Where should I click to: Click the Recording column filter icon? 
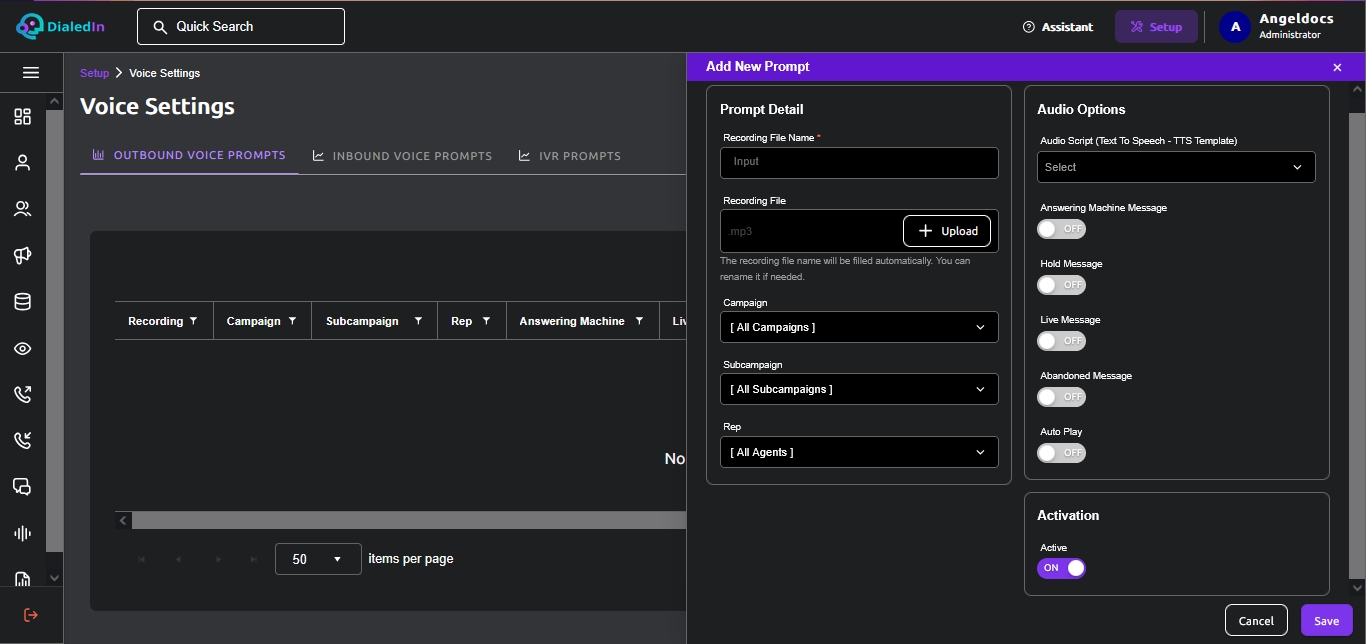click(193, 321)
